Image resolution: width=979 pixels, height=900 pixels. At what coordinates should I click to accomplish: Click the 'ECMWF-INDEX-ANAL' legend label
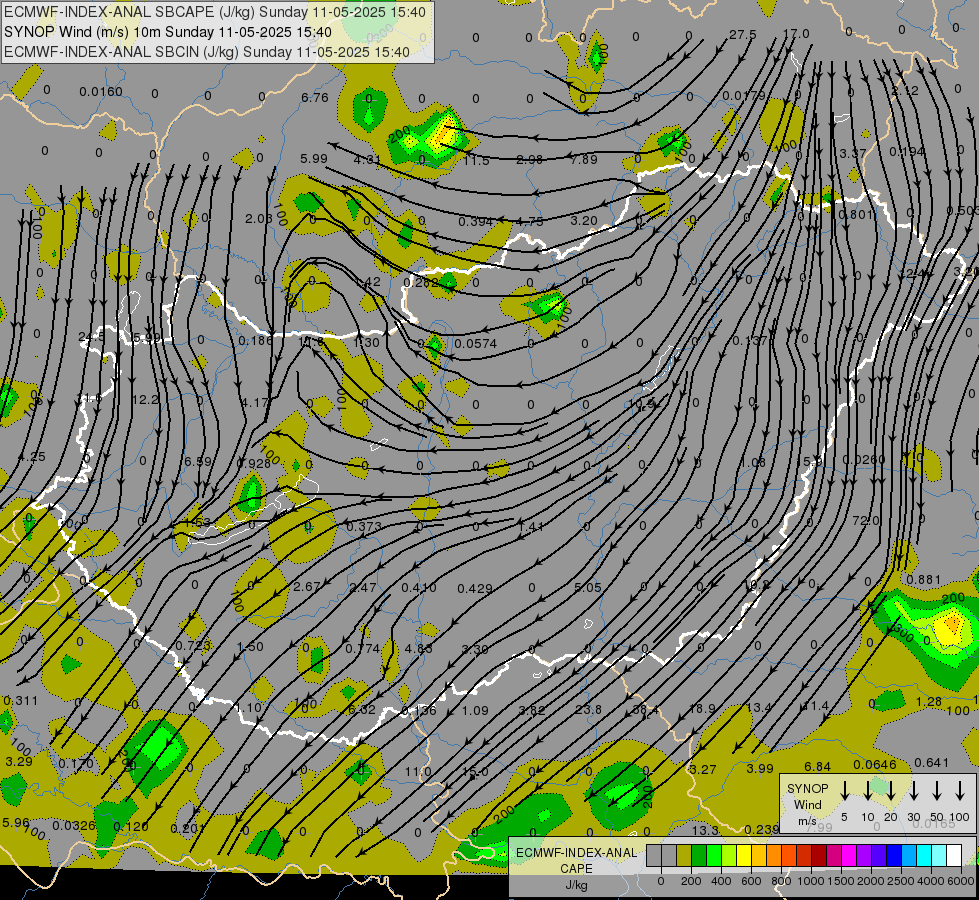576,853
